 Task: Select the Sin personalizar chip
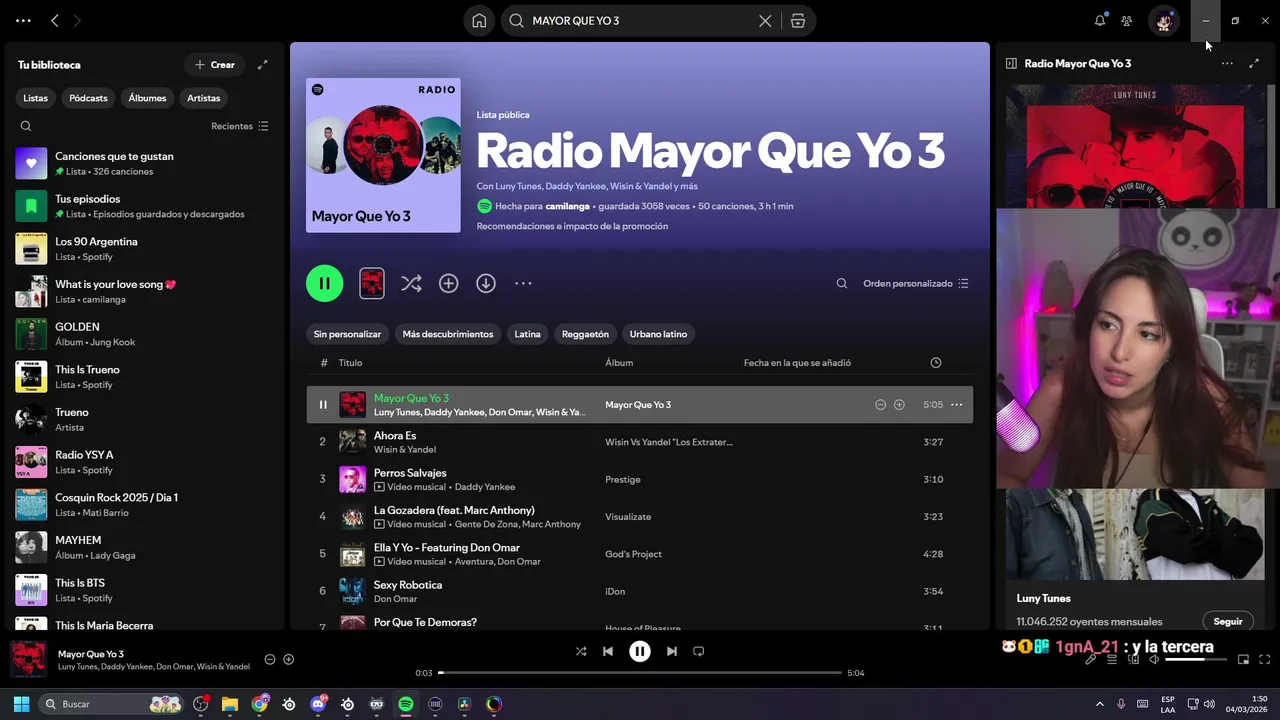[347, 334]
